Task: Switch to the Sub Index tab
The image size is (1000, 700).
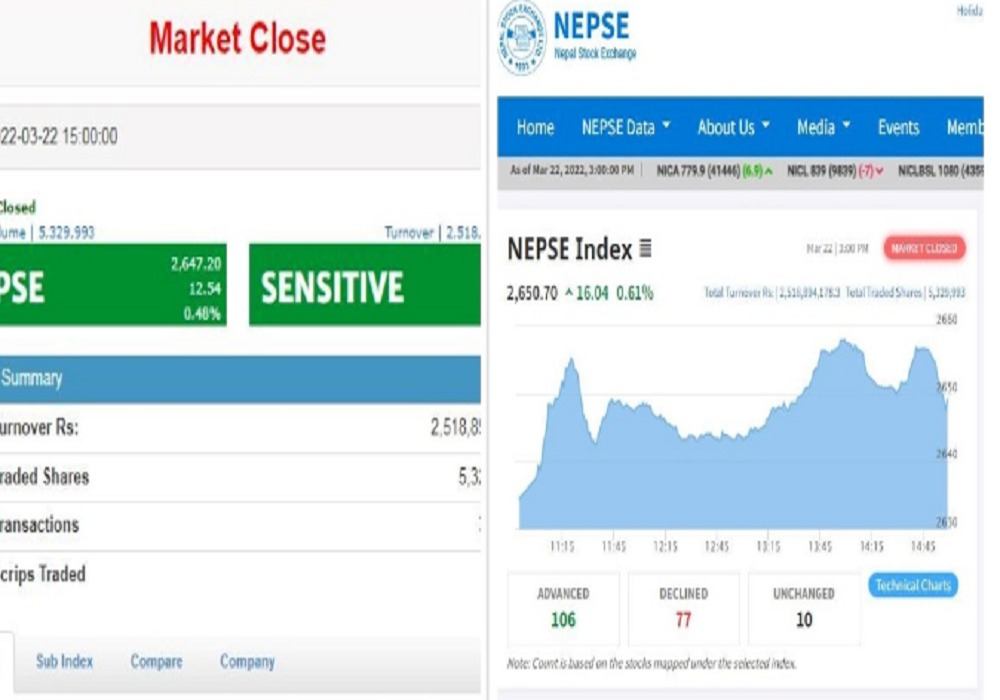Action: coord(64,662)
